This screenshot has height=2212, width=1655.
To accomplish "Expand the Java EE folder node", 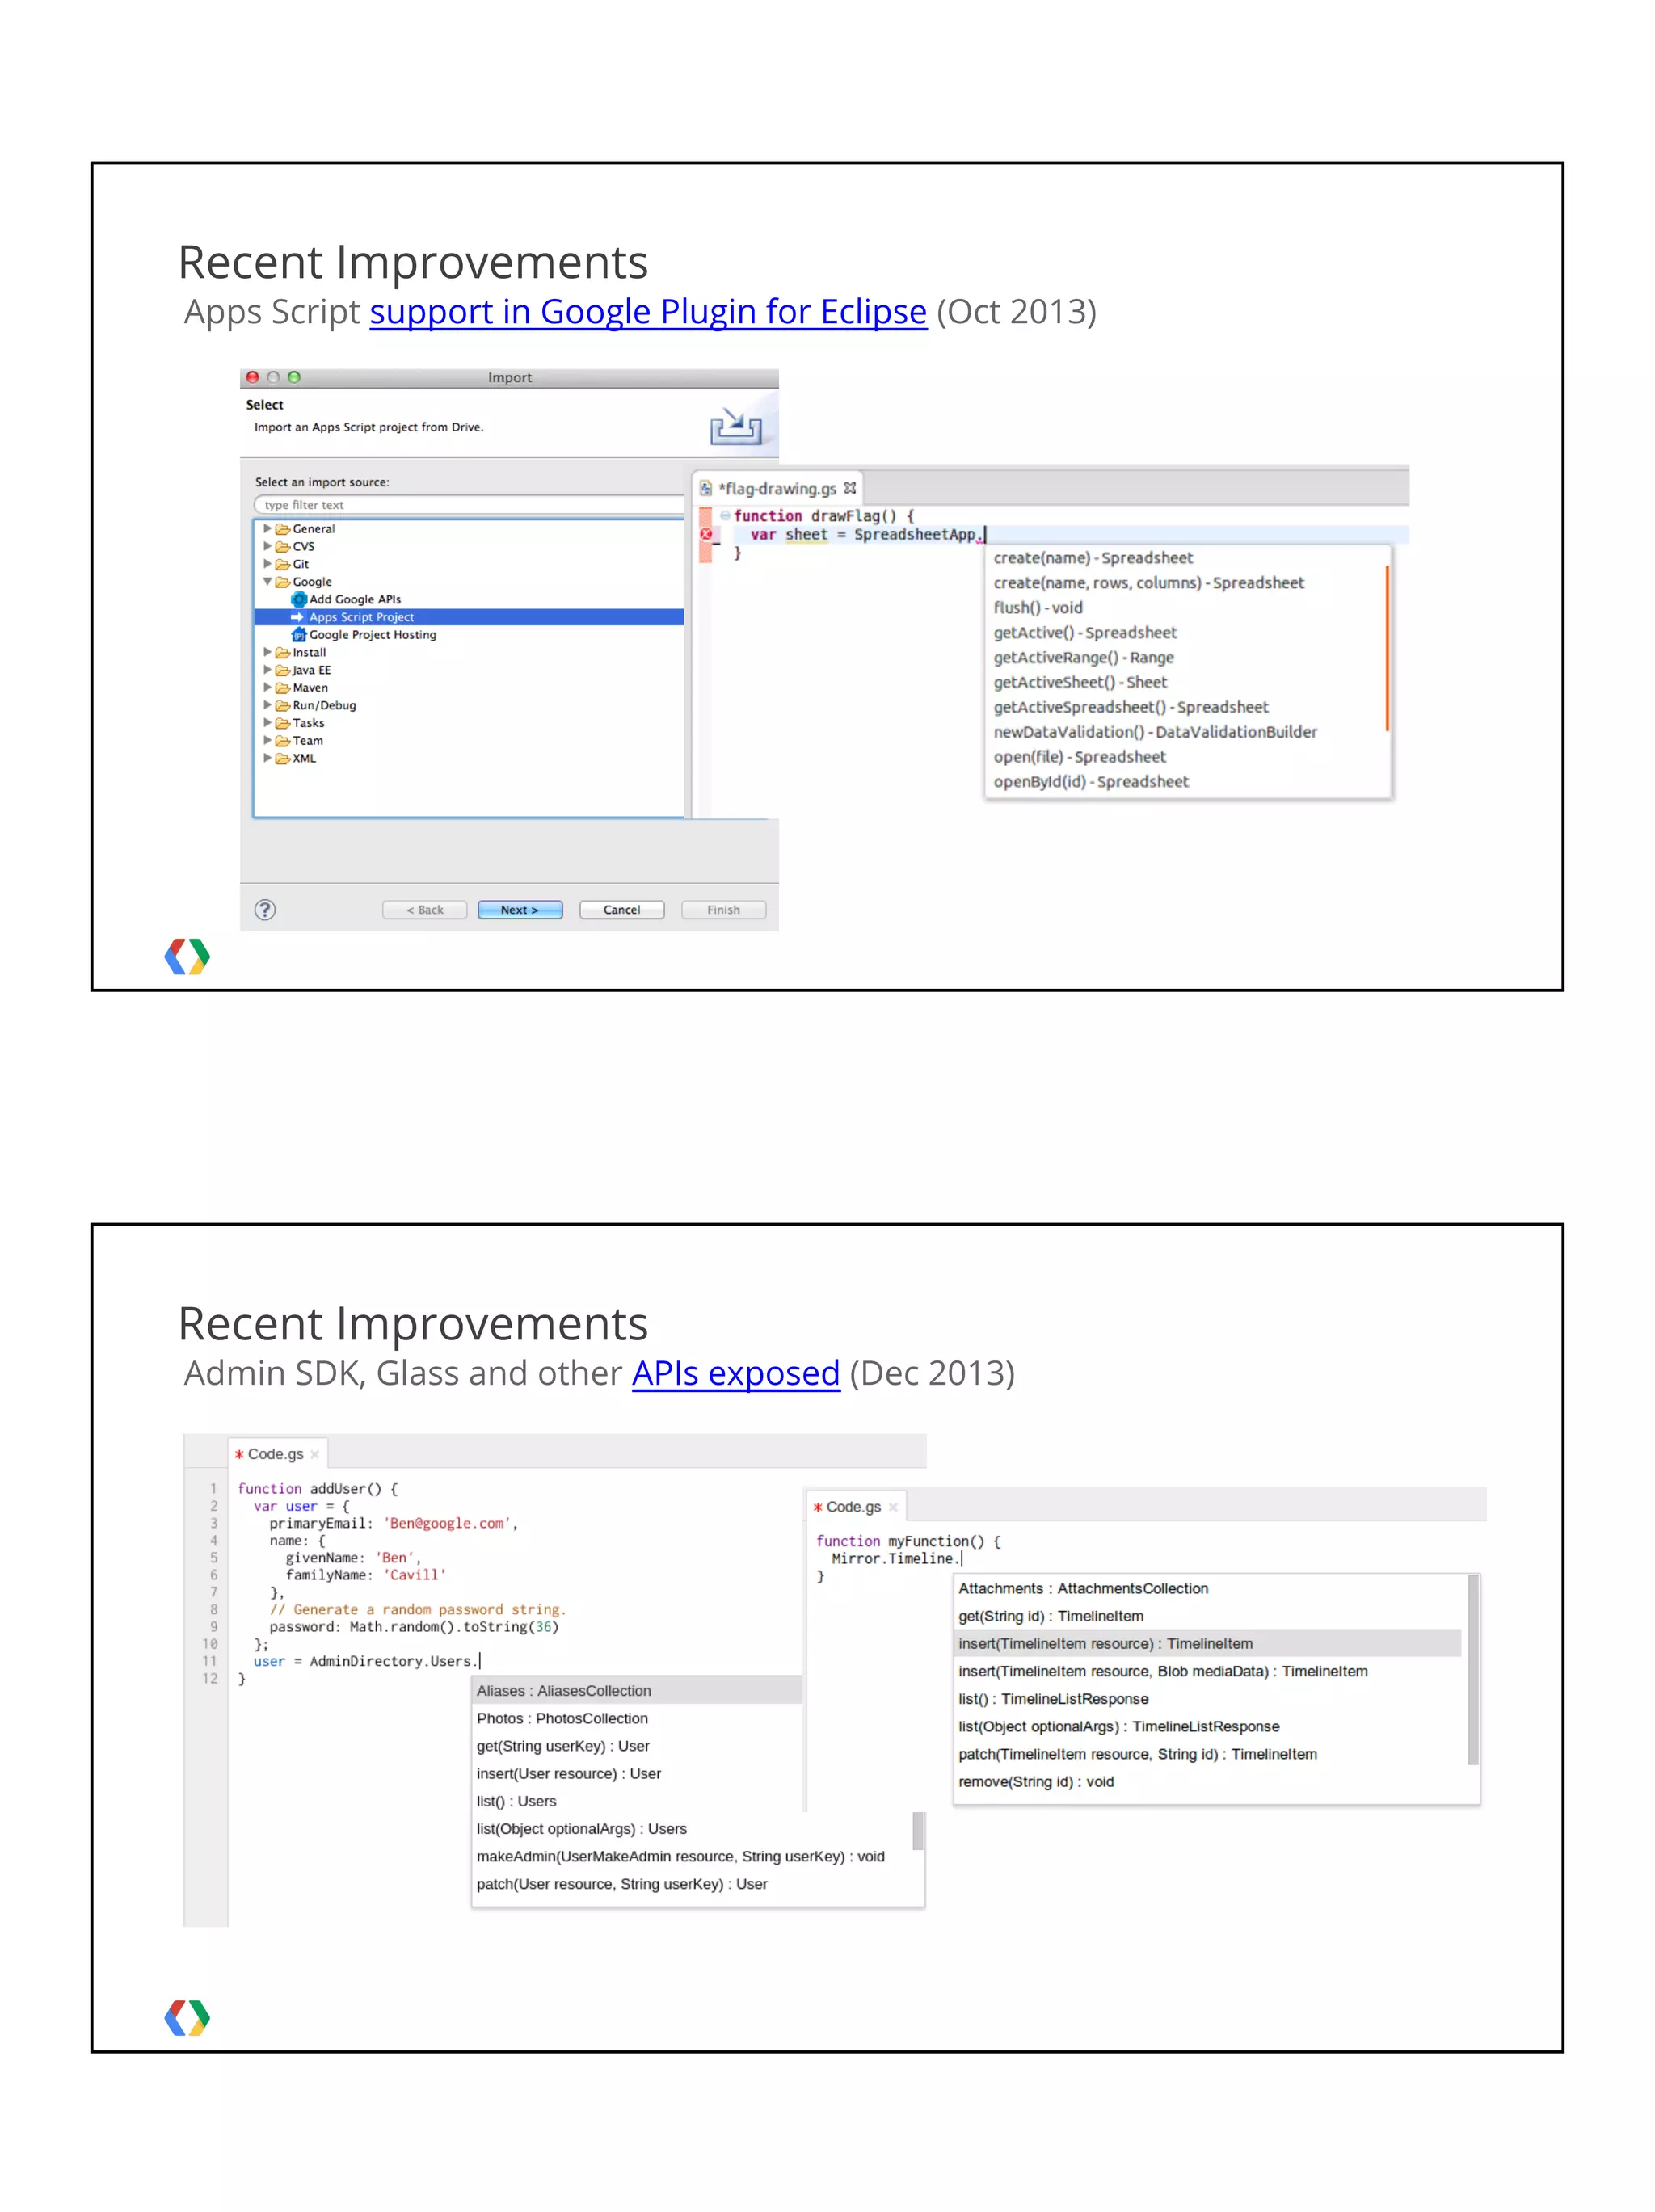I will pos(267,670).
